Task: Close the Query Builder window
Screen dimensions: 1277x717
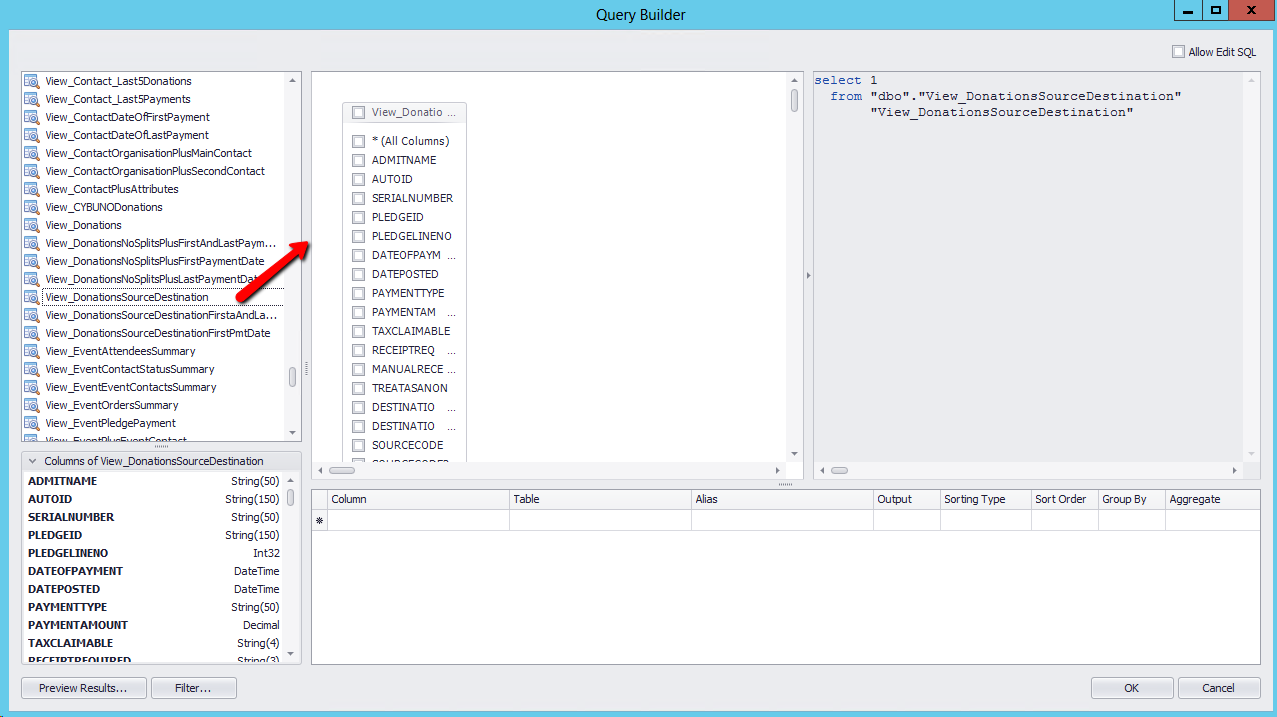Action: [x=1252, y=10]
